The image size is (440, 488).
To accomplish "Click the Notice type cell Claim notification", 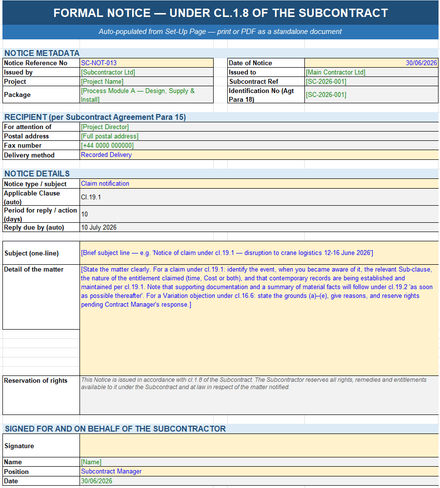I will pos(259,184).
